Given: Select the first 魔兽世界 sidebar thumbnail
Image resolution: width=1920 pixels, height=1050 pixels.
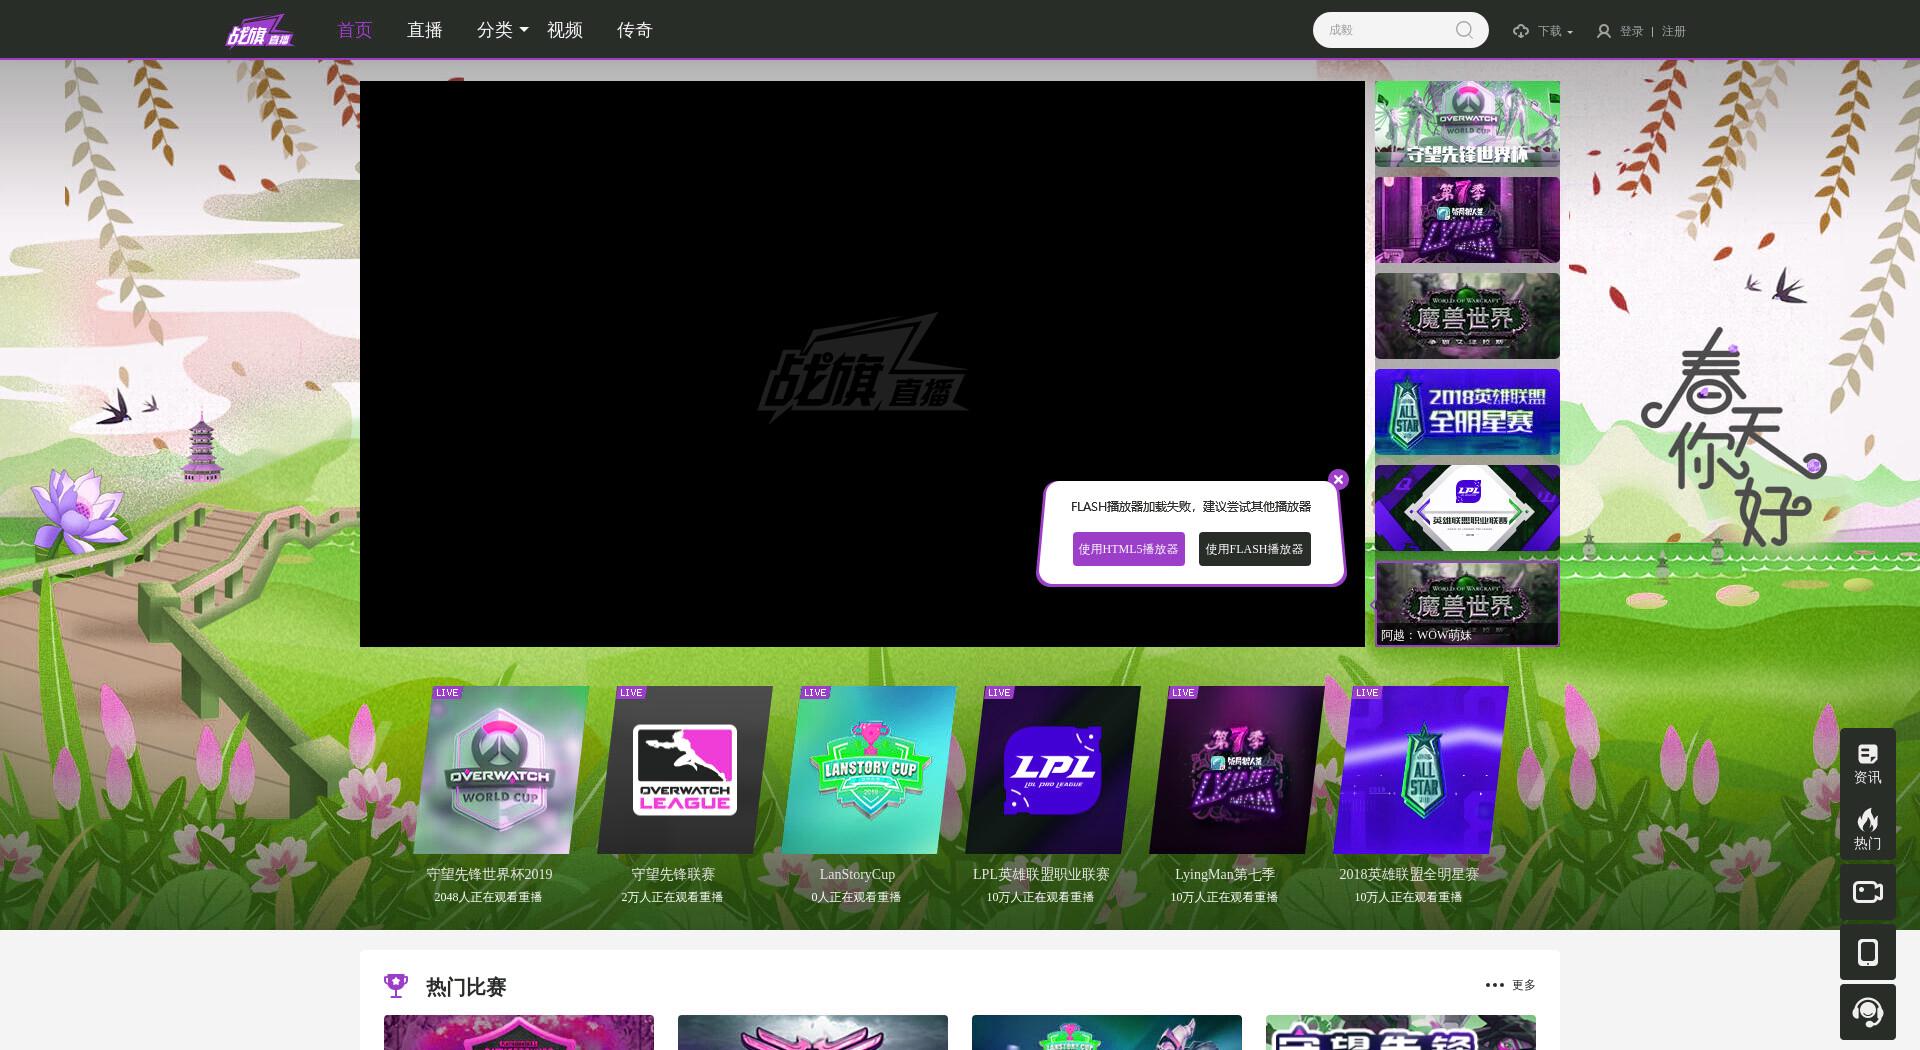Looking at the screenshot, I should click(x=1467, y=316).
